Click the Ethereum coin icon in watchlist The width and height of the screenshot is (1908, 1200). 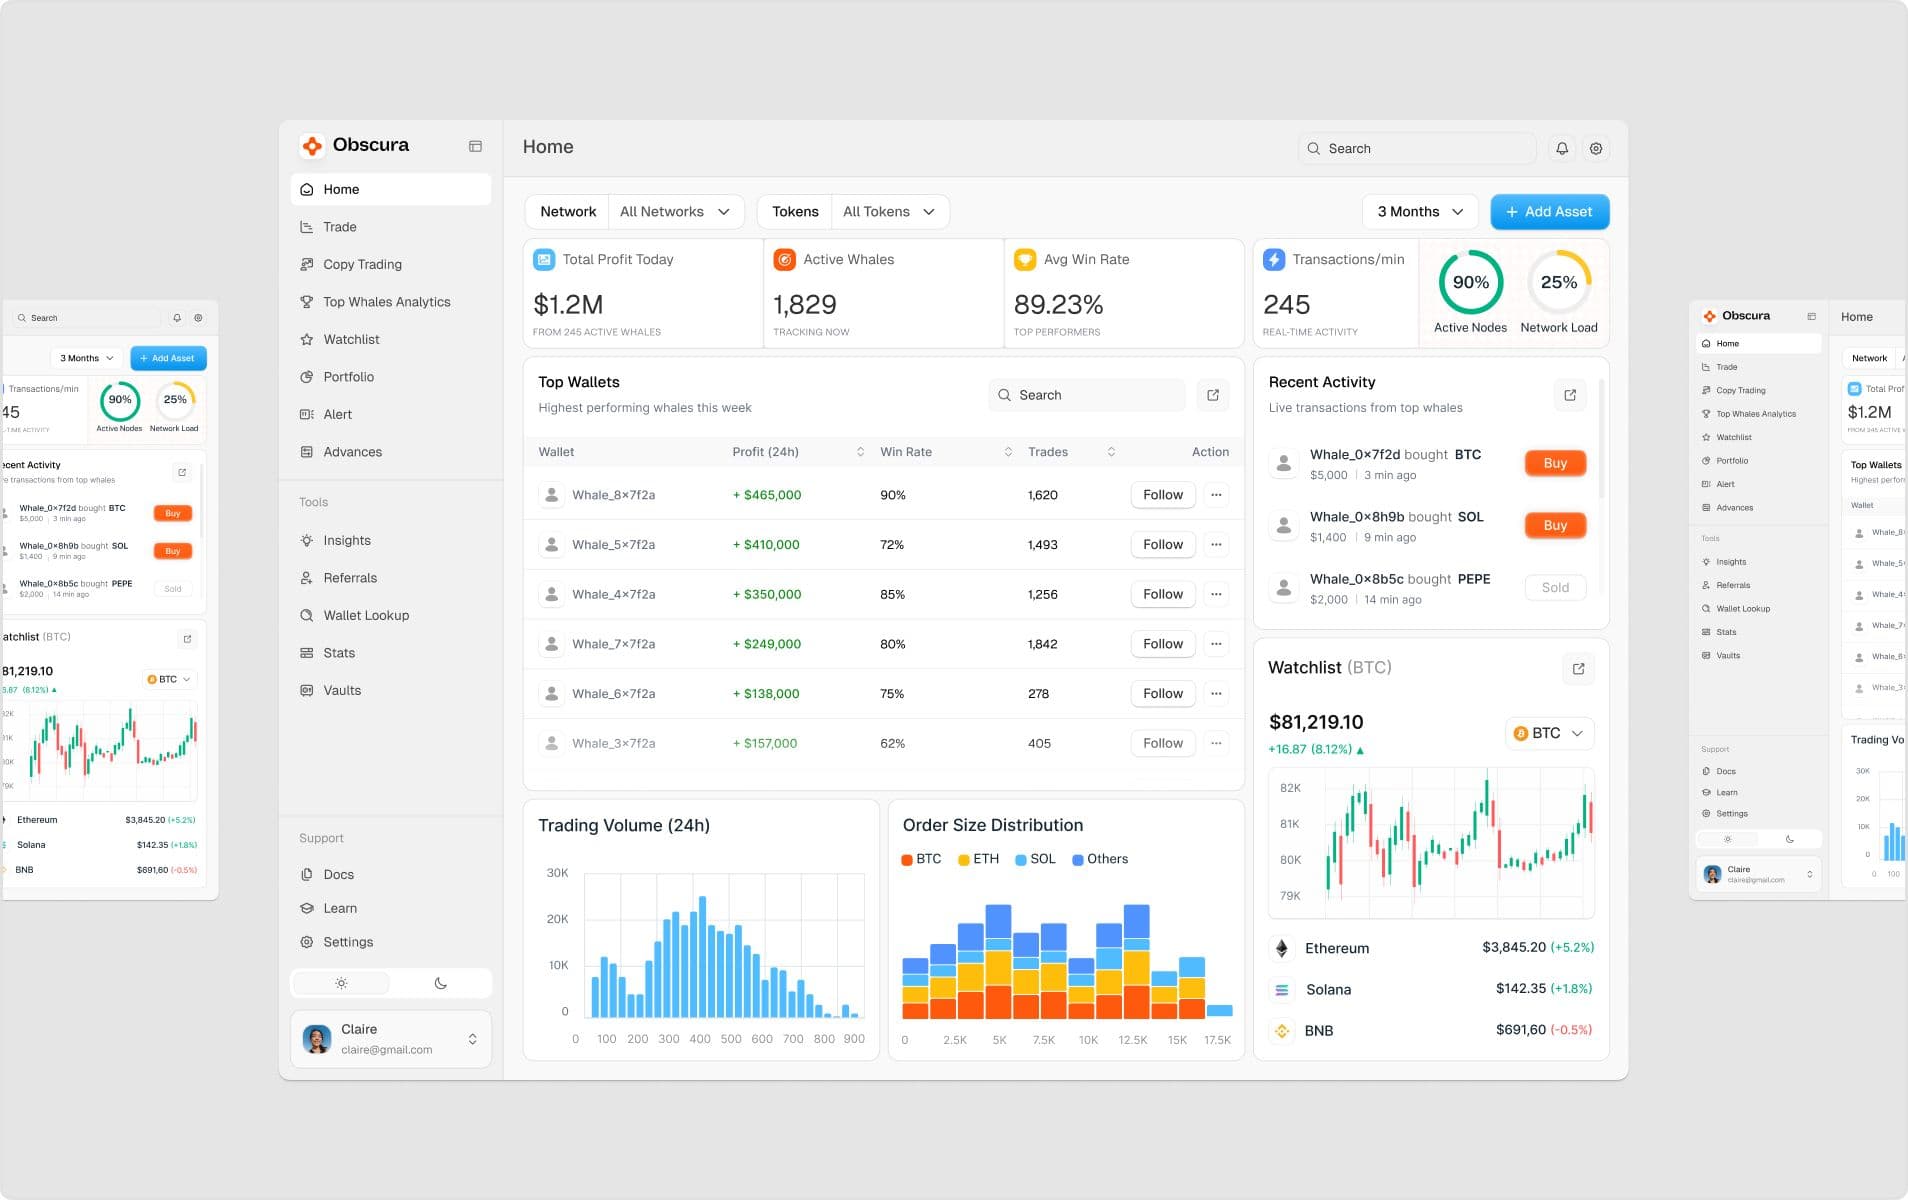pos(1281,948)
